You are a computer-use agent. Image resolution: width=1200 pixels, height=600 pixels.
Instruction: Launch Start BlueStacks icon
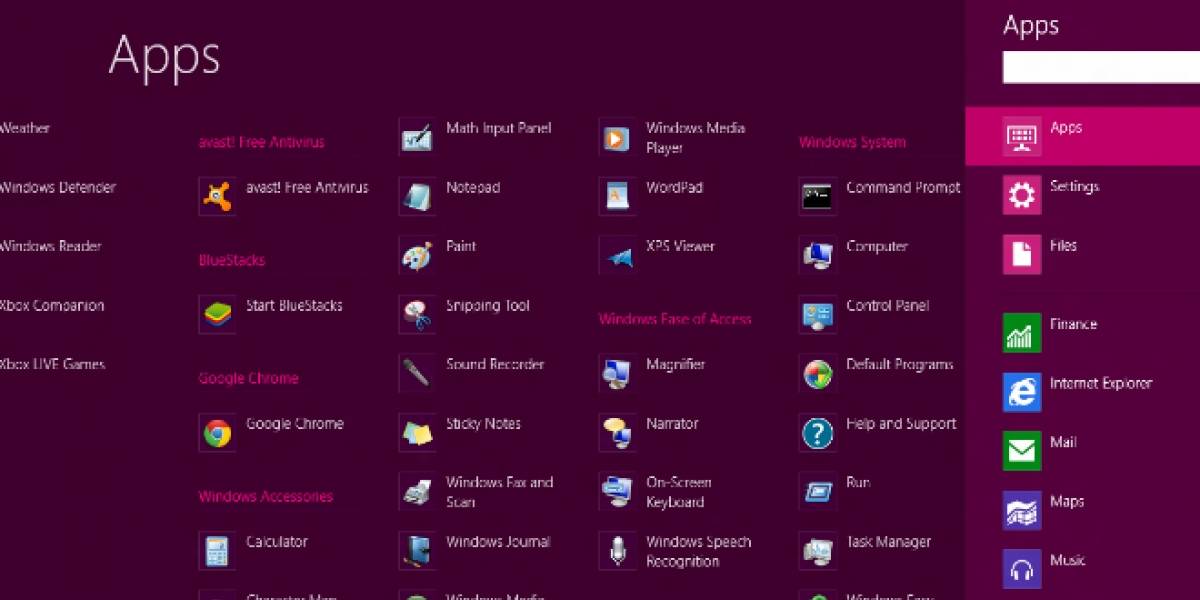tap(218, 314)
